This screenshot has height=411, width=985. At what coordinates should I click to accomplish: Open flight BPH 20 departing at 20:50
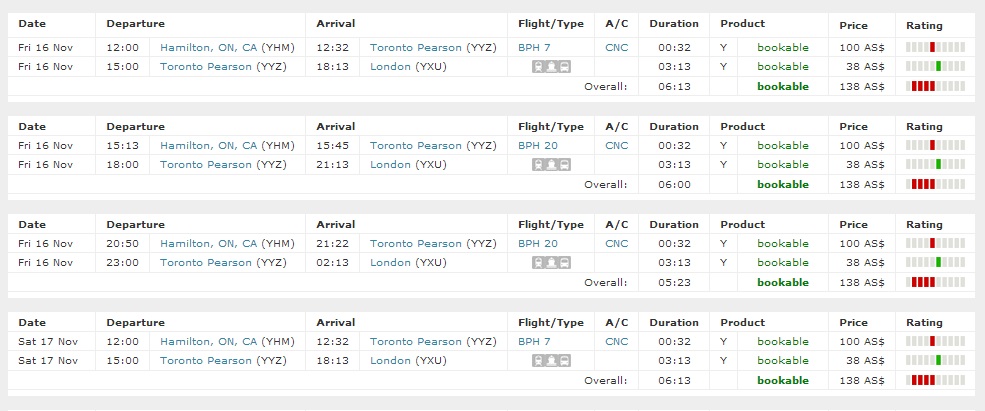point(537,244)
